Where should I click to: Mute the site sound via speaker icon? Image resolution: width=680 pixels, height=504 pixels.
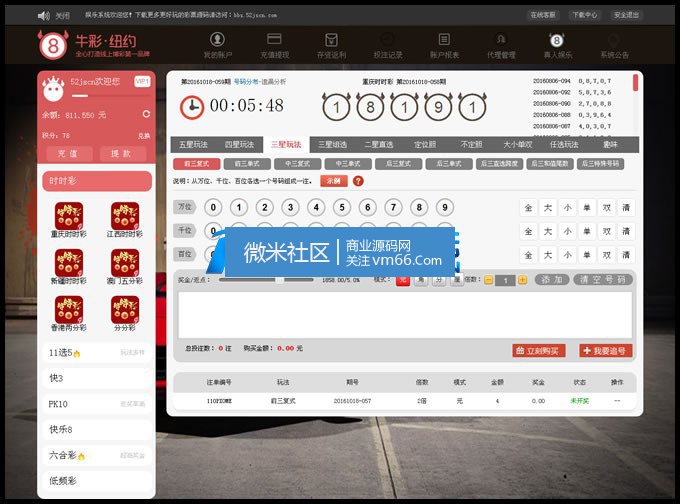click(43, 16)
